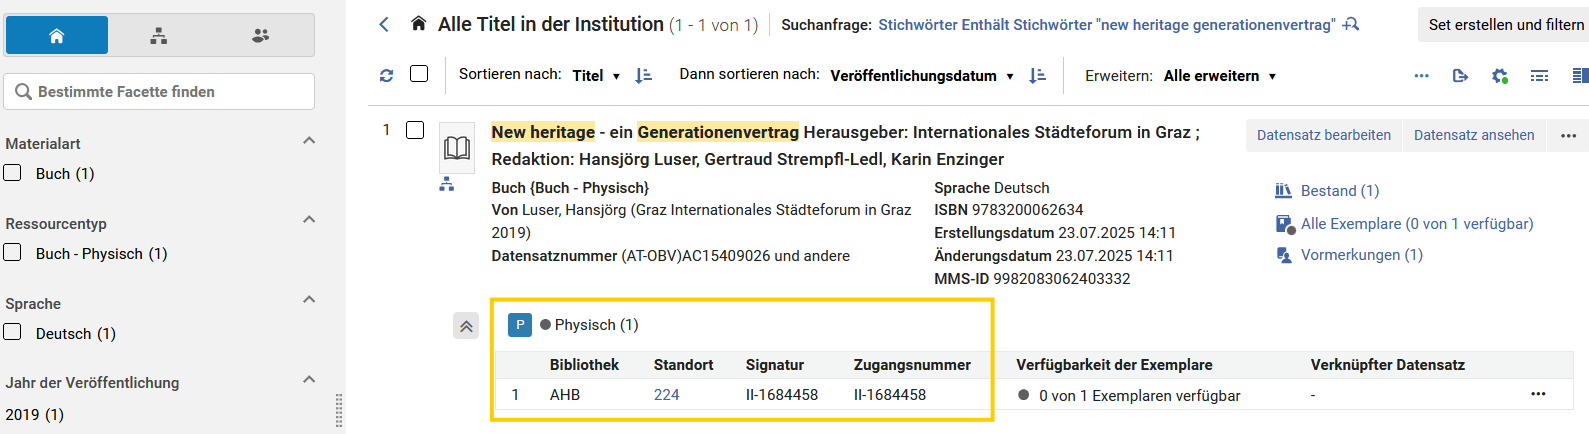The height and width of the screenshot is (434, 1589).
Task: Click the home icon tab in sidebar
Action: point(57,36)
